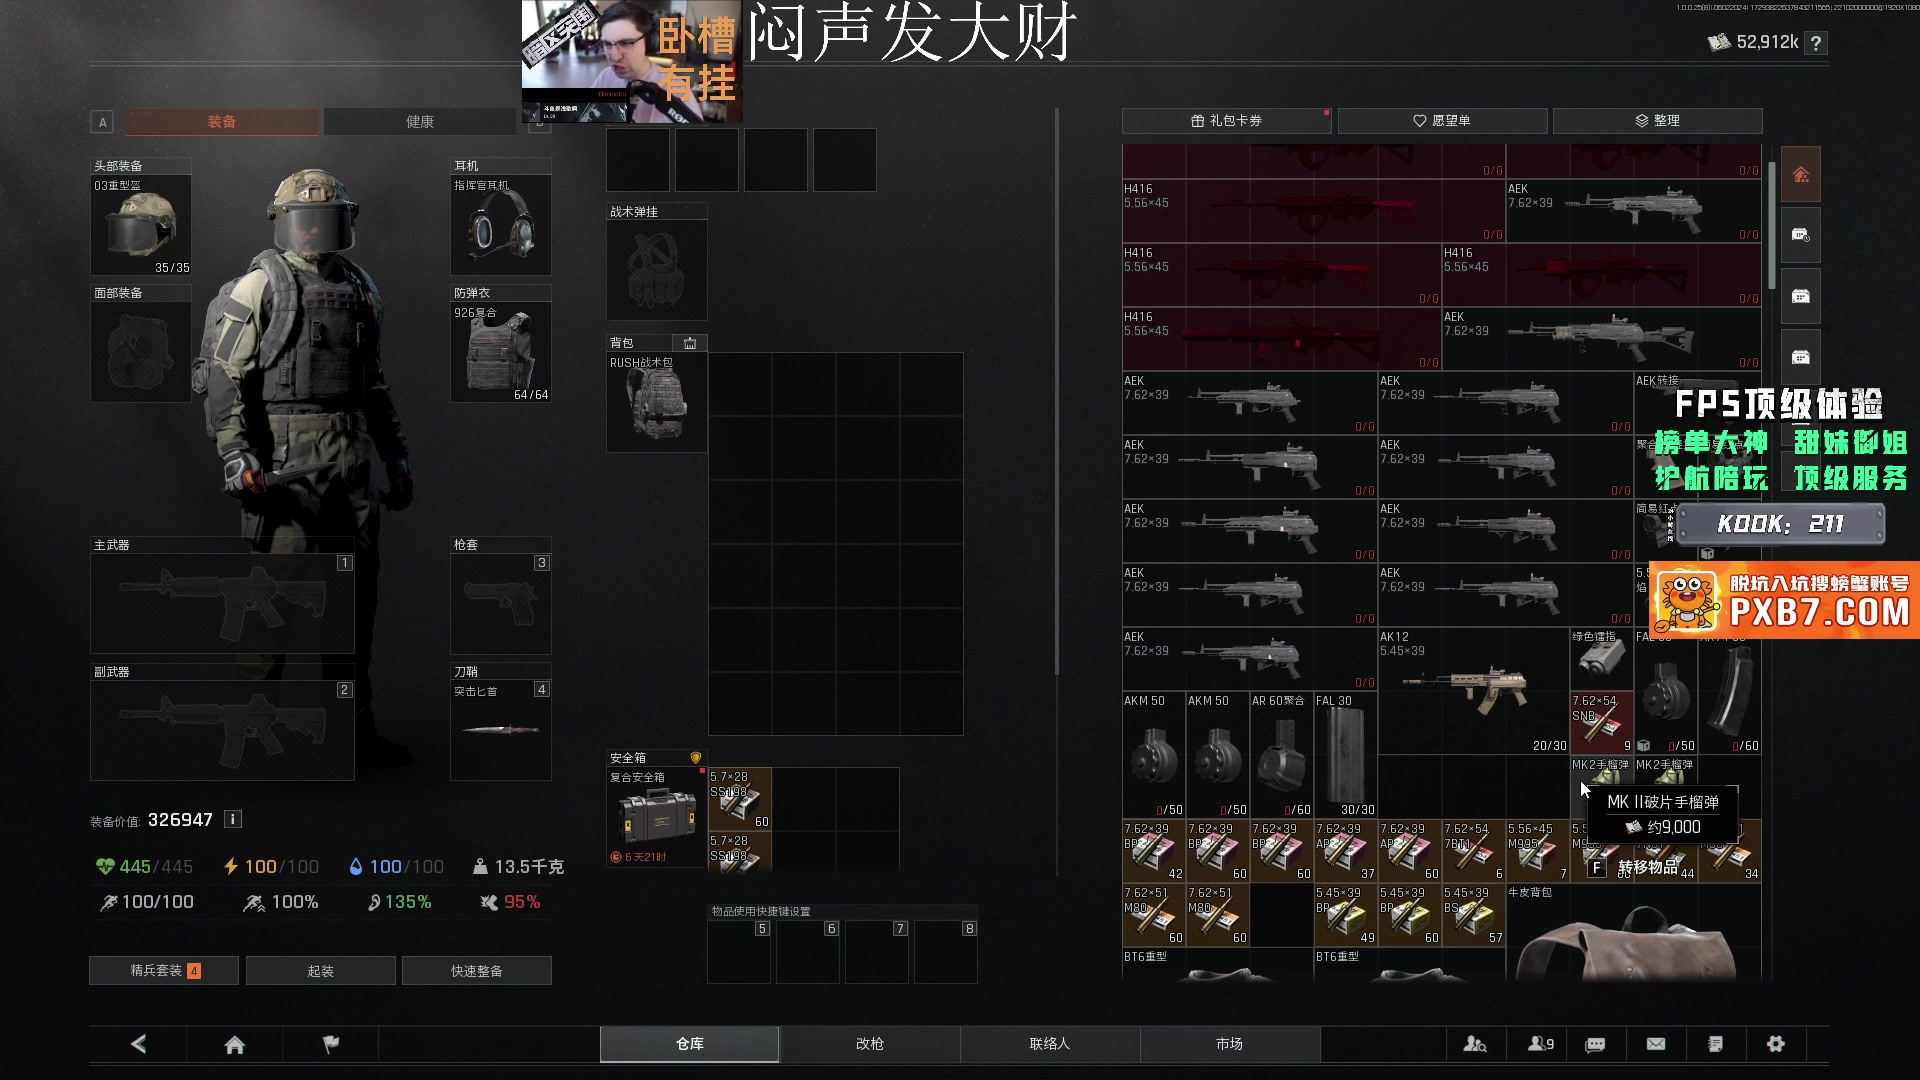This screenshot has height=1080, width=1920.
Task: Click quick-use hotkey slot 8
Action: (x=946, y=952)
